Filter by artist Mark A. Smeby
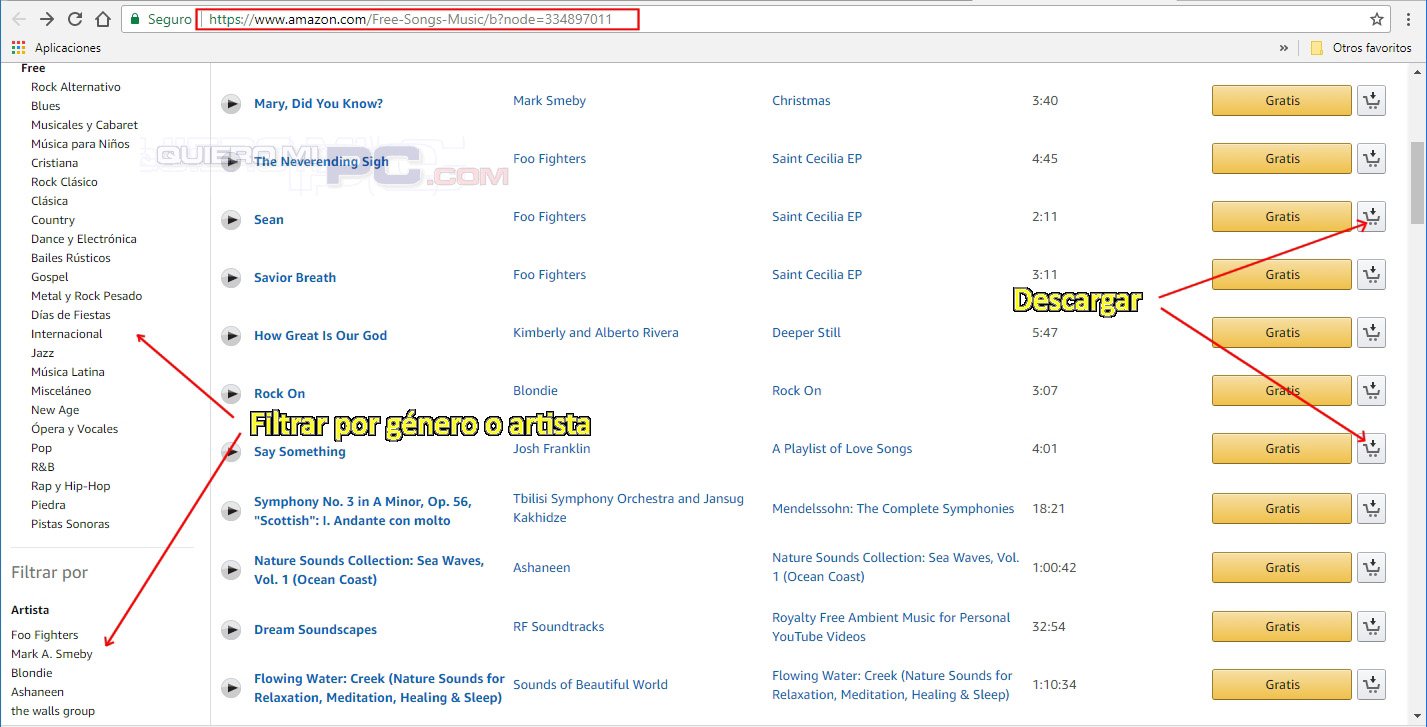 [52, 654]
